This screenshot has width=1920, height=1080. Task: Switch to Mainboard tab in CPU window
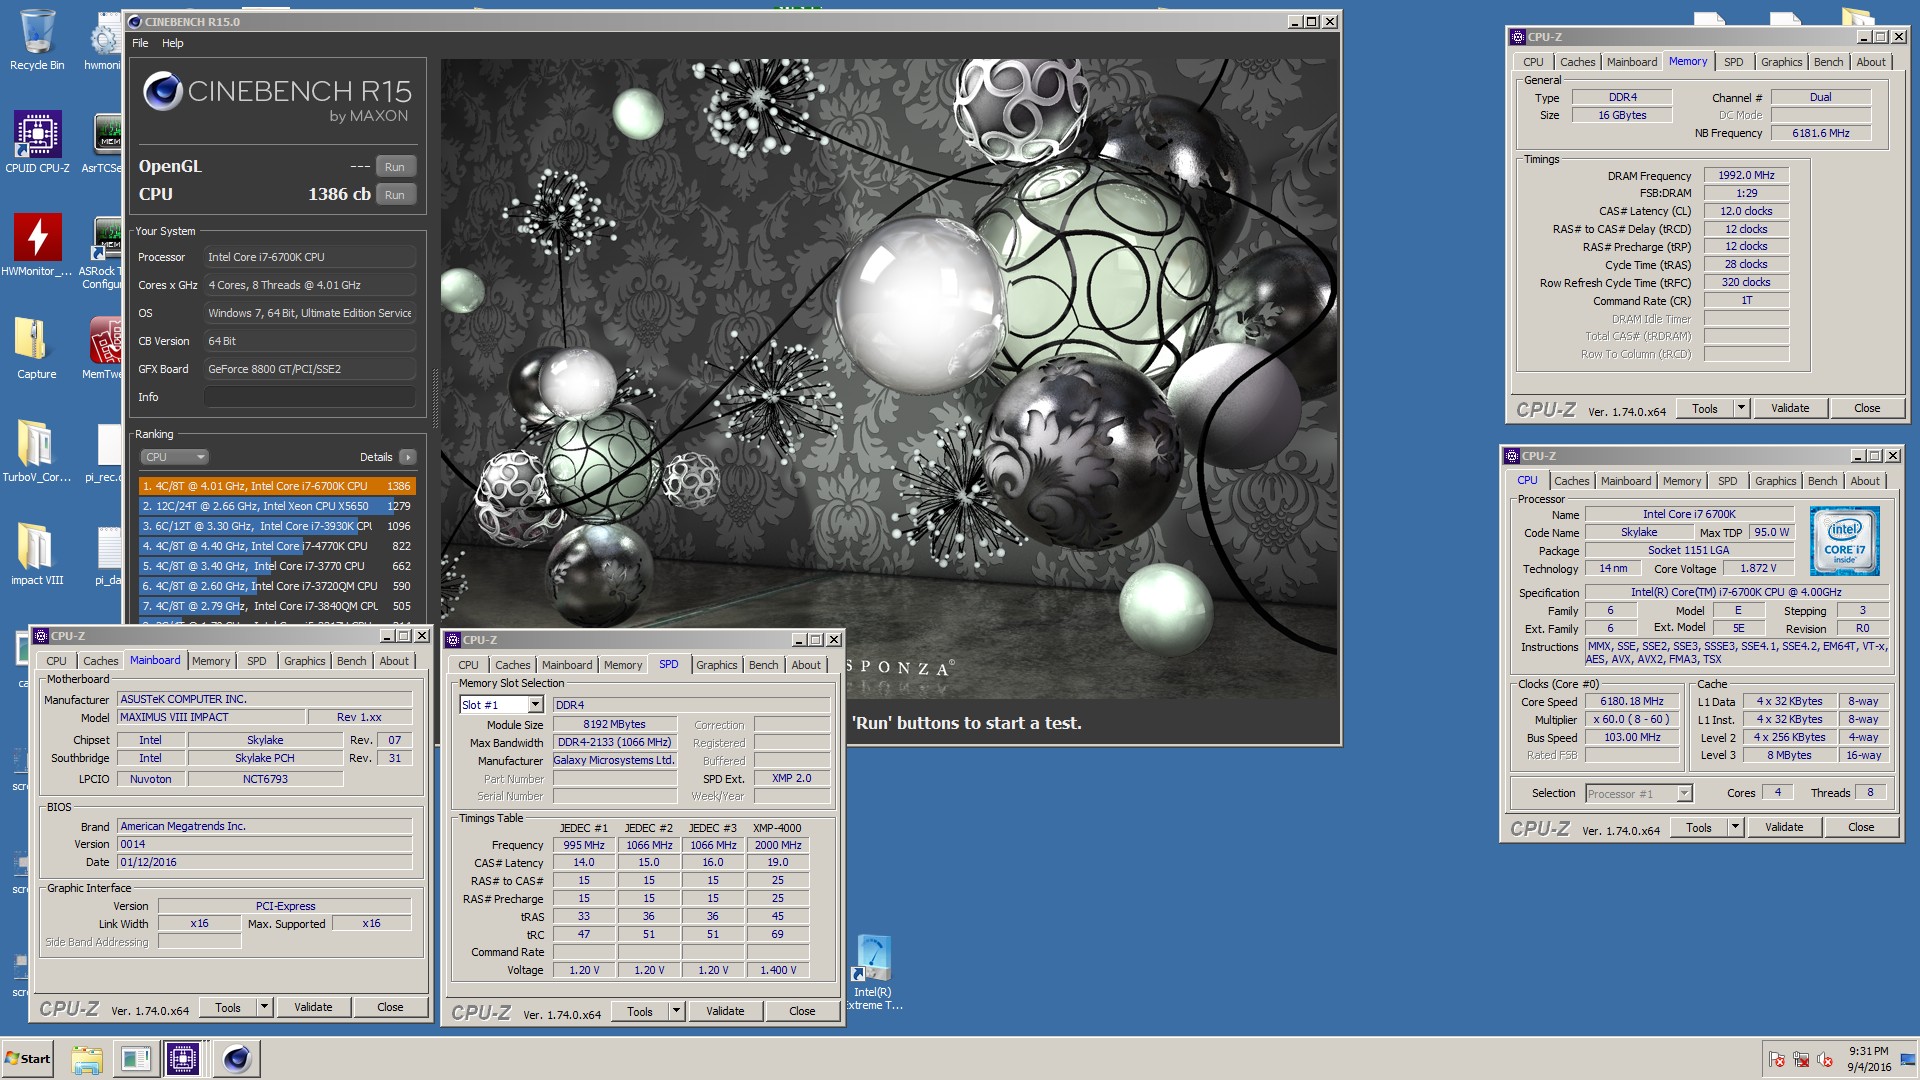pos(1626,481)
